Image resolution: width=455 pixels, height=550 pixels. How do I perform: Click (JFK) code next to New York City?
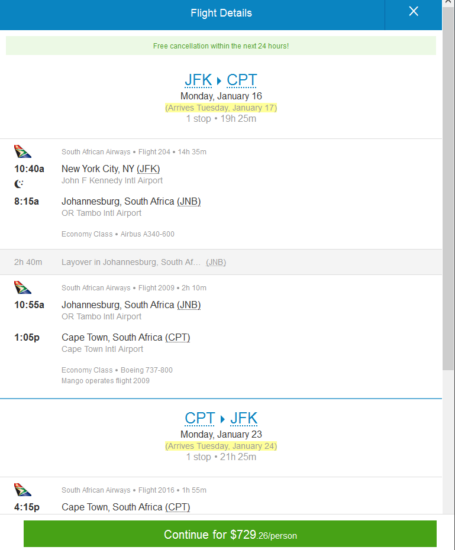(x=148, y=169)
